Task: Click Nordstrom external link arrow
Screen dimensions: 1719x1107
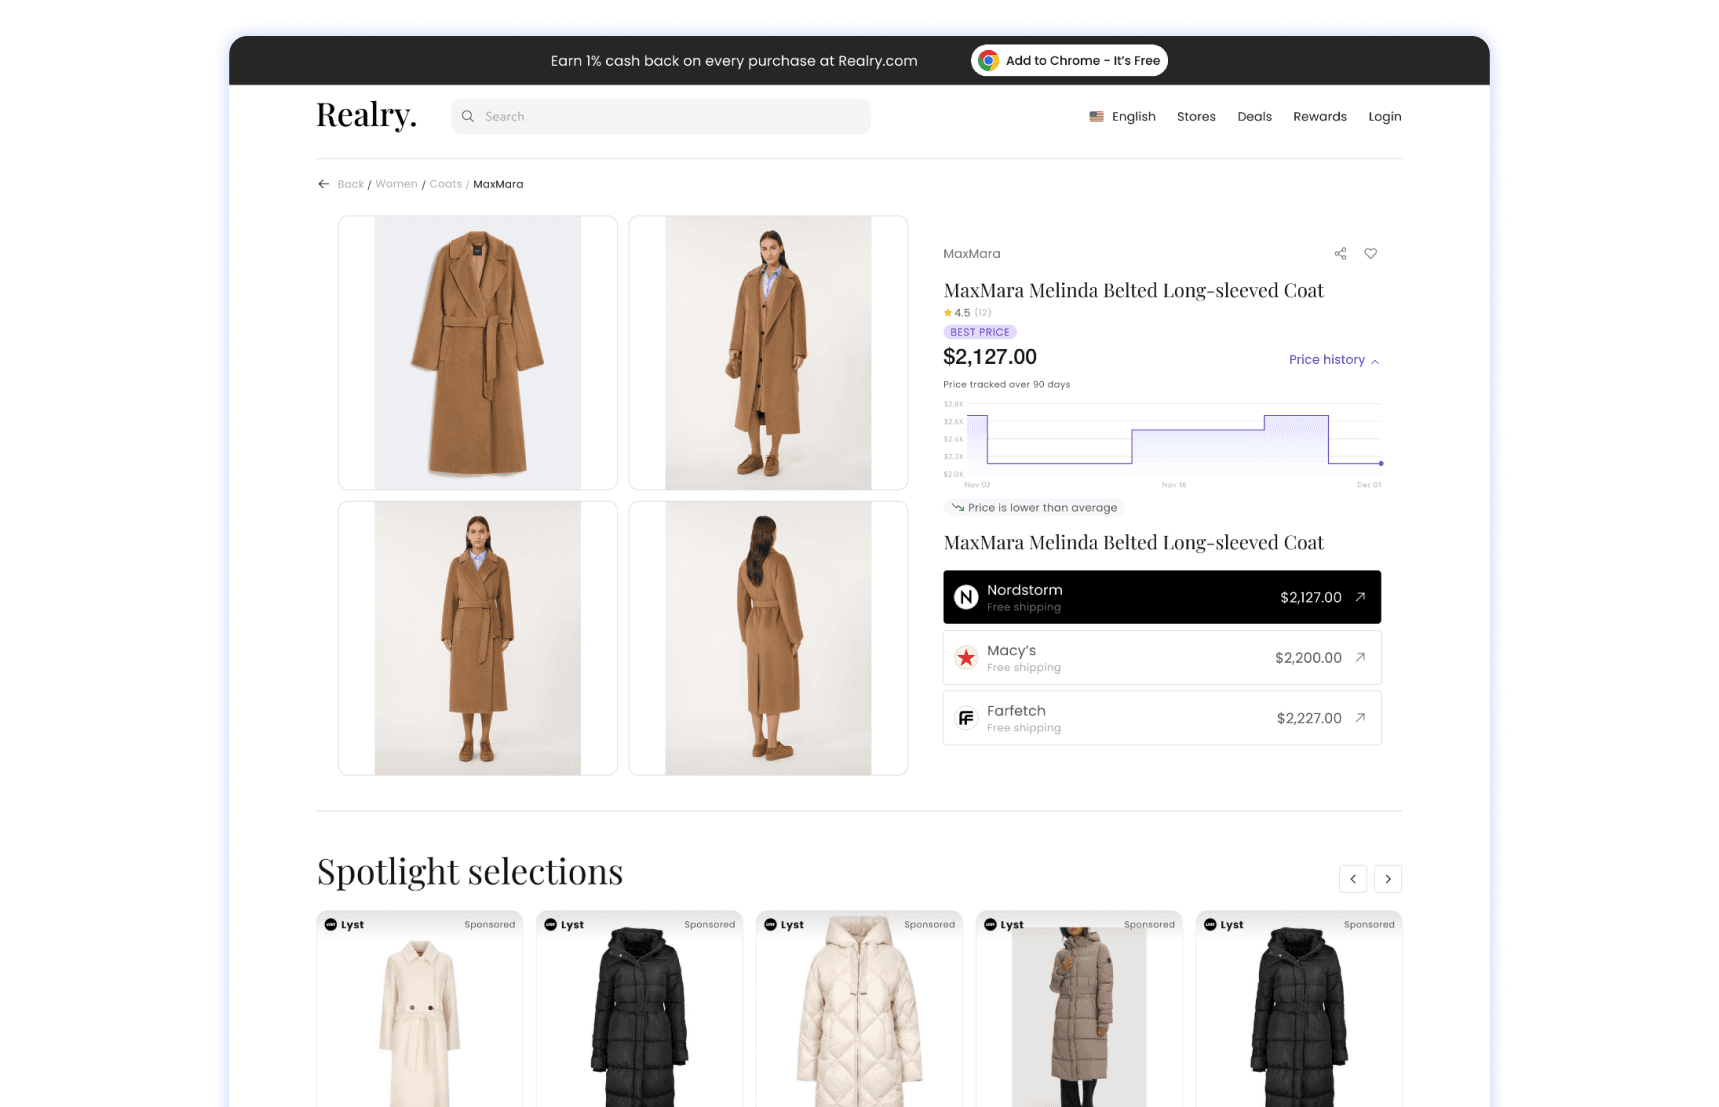Action: point(1360,597)
